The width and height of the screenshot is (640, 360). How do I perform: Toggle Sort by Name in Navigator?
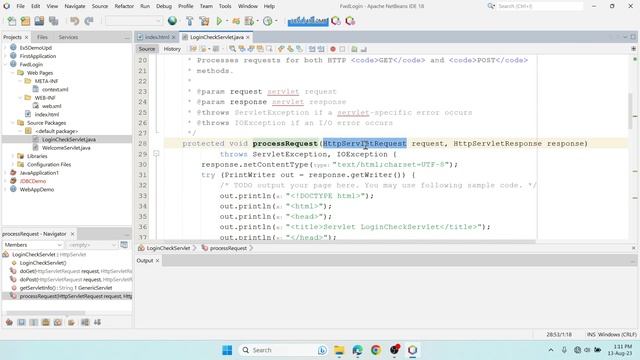85,322
